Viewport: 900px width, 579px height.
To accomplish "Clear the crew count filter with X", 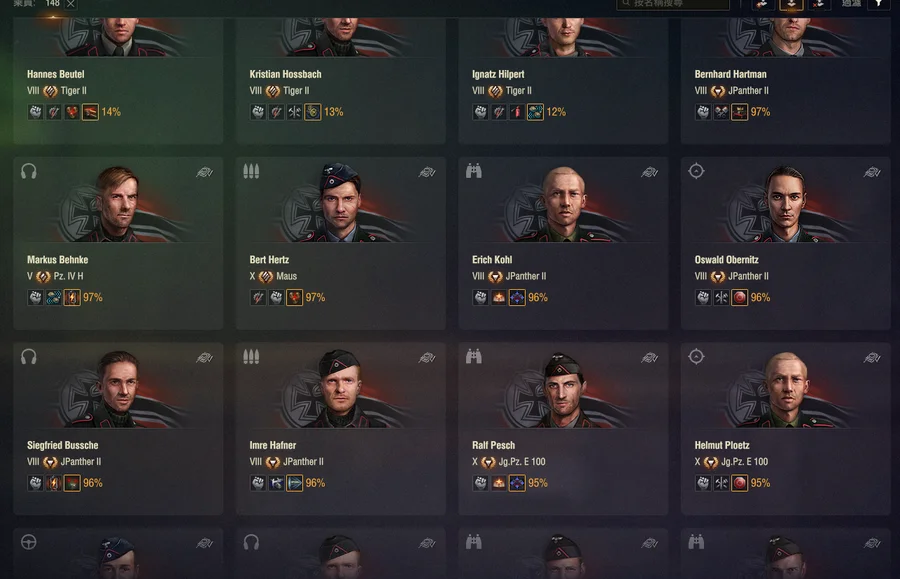I will 71,4.
